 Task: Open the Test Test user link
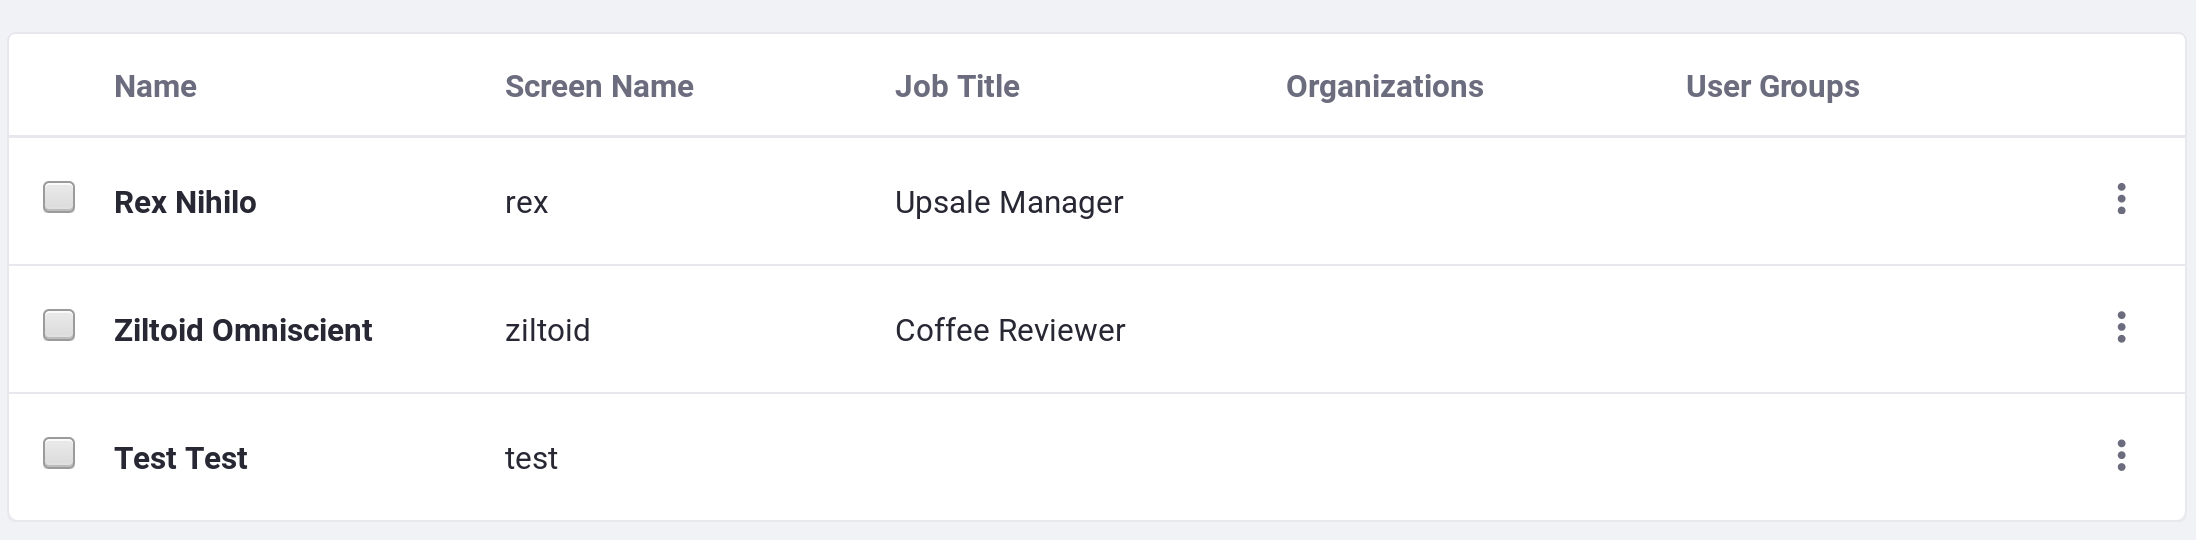[x=180, y=458]
